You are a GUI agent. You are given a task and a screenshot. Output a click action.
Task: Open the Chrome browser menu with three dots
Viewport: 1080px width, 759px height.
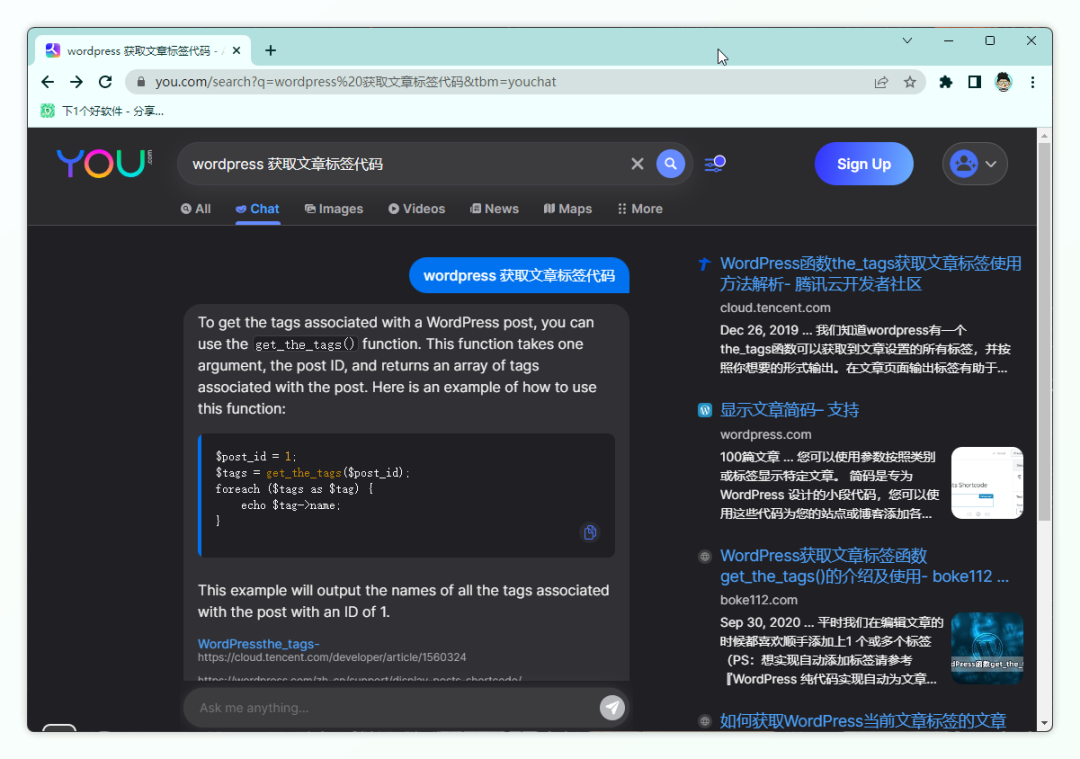point(1032,82)
